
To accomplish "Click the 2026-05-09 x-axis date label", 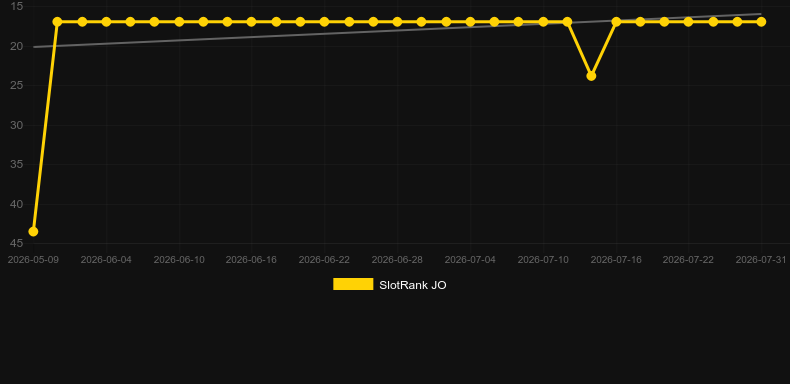I will [x=33, y=260].
